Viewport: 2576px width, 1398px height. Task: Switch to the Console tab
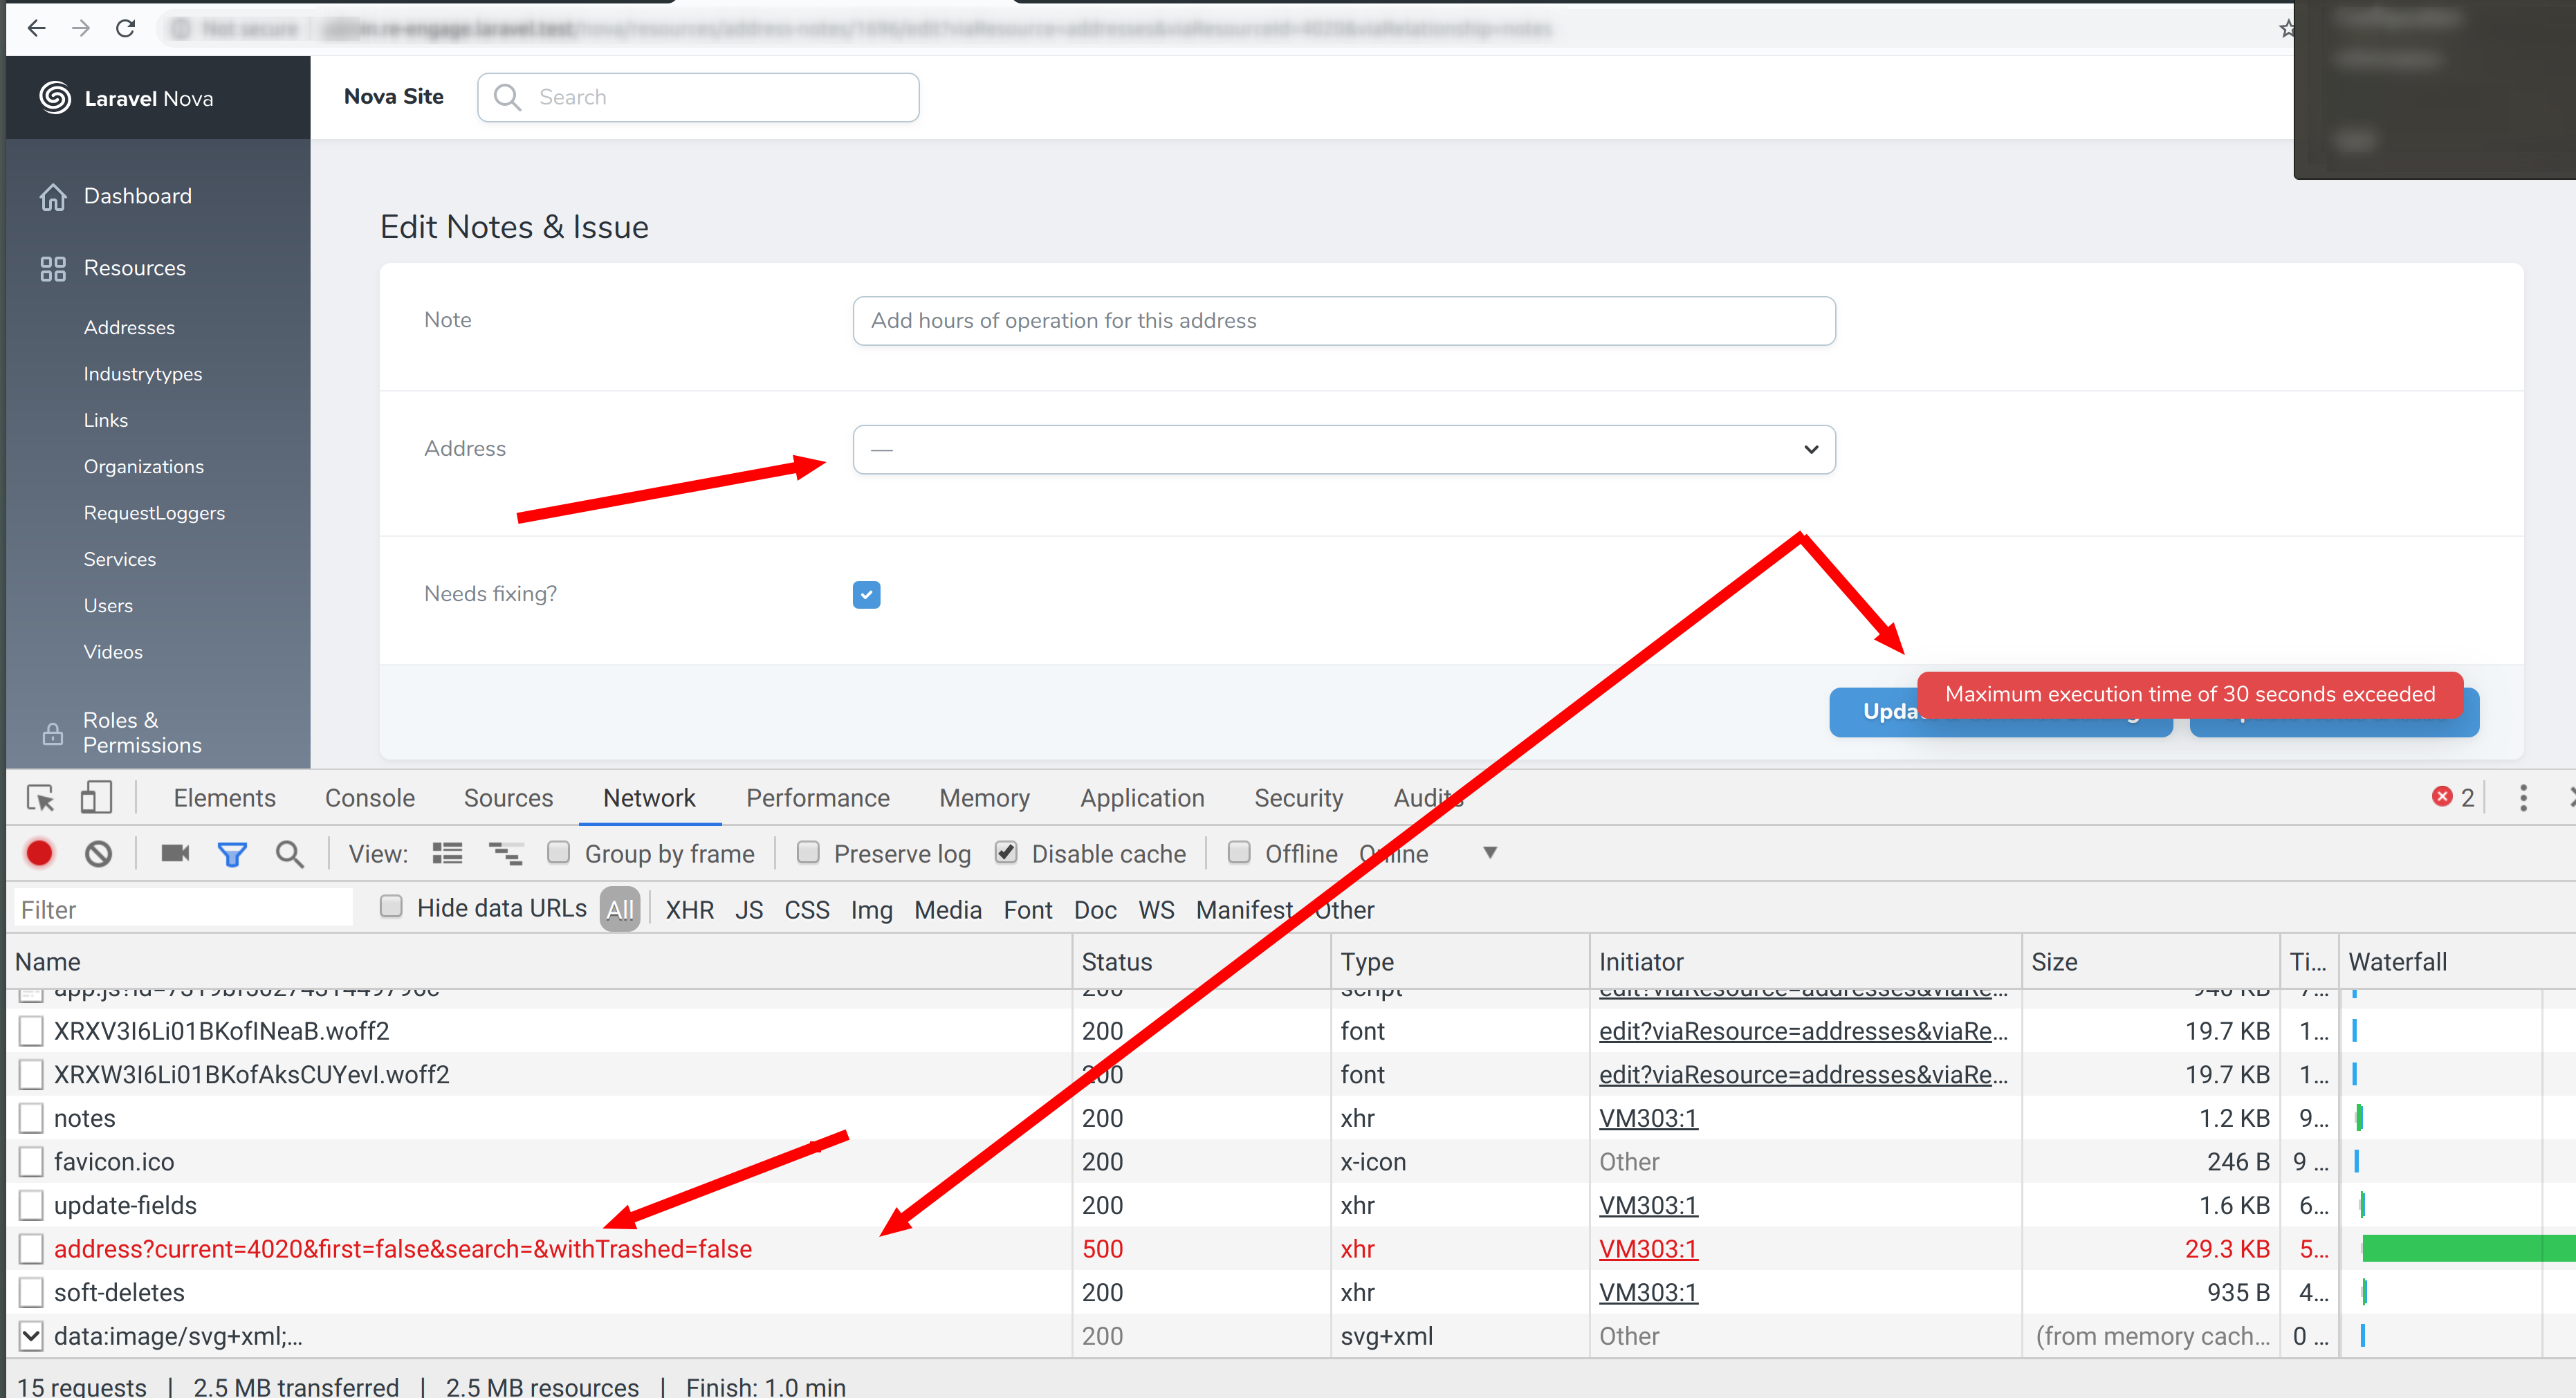click(369, 797)
